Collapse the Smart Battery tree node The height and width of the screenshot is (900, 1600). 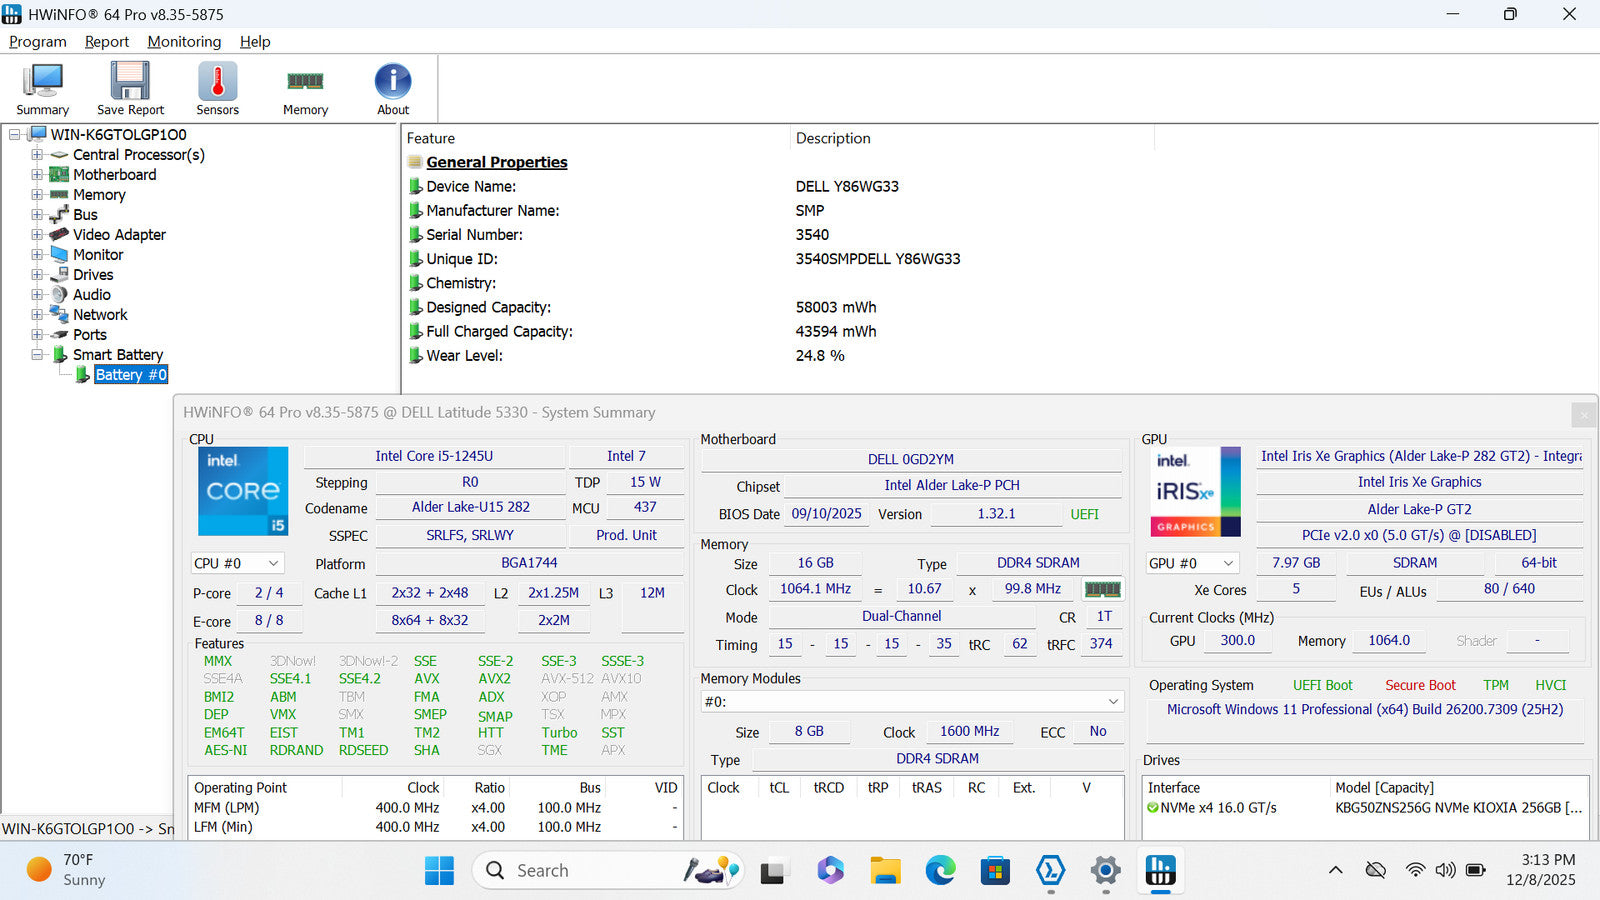tap(37, 355)
